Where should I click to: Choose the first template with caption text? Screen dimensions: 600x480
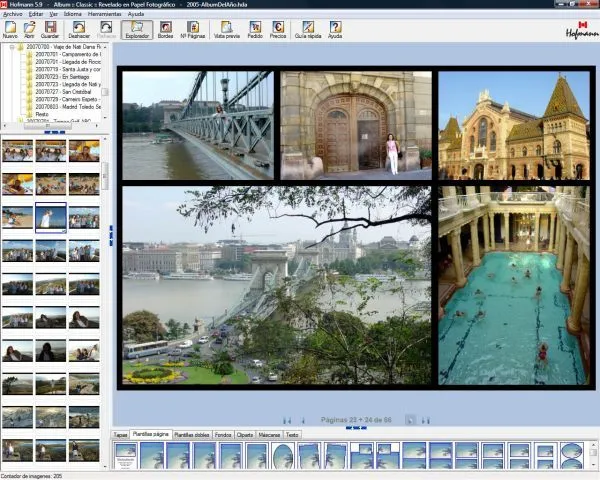tap(126, 456)
